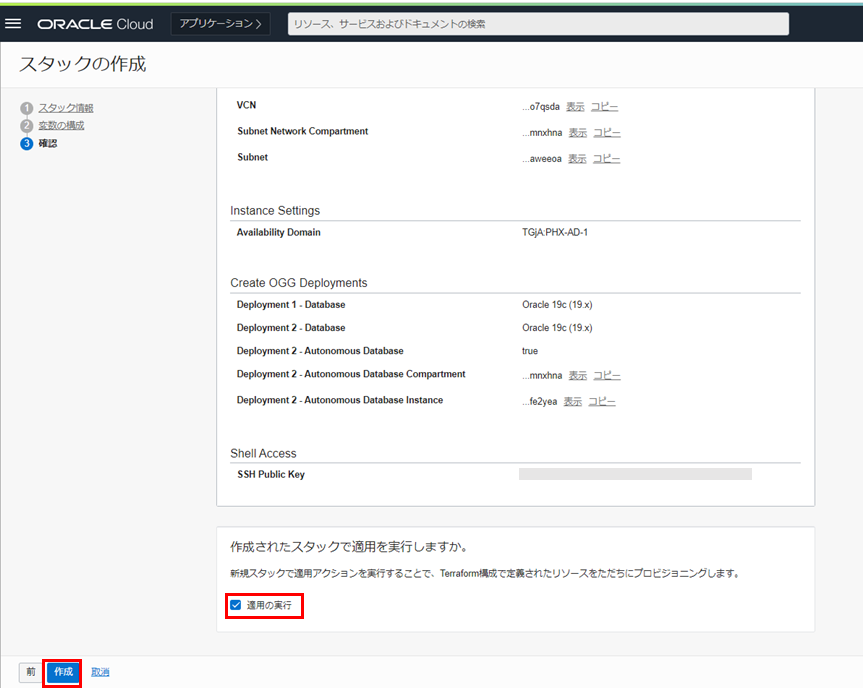Viewport: 863px width, 688px height.
Task: Show Subnet Network Compartment OCID
Action: (x=577, y=132)
